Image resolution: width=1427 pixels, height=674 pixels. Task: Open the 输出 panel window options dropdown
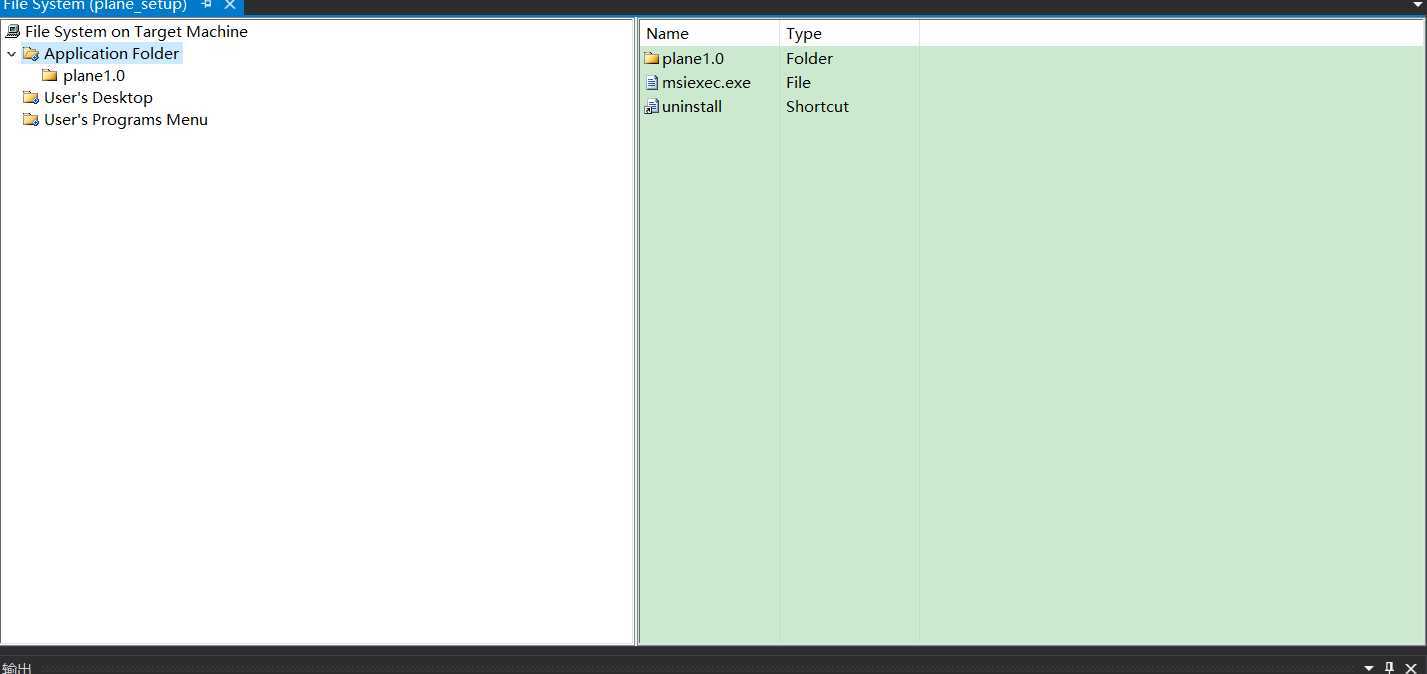tap(1369, 668)
